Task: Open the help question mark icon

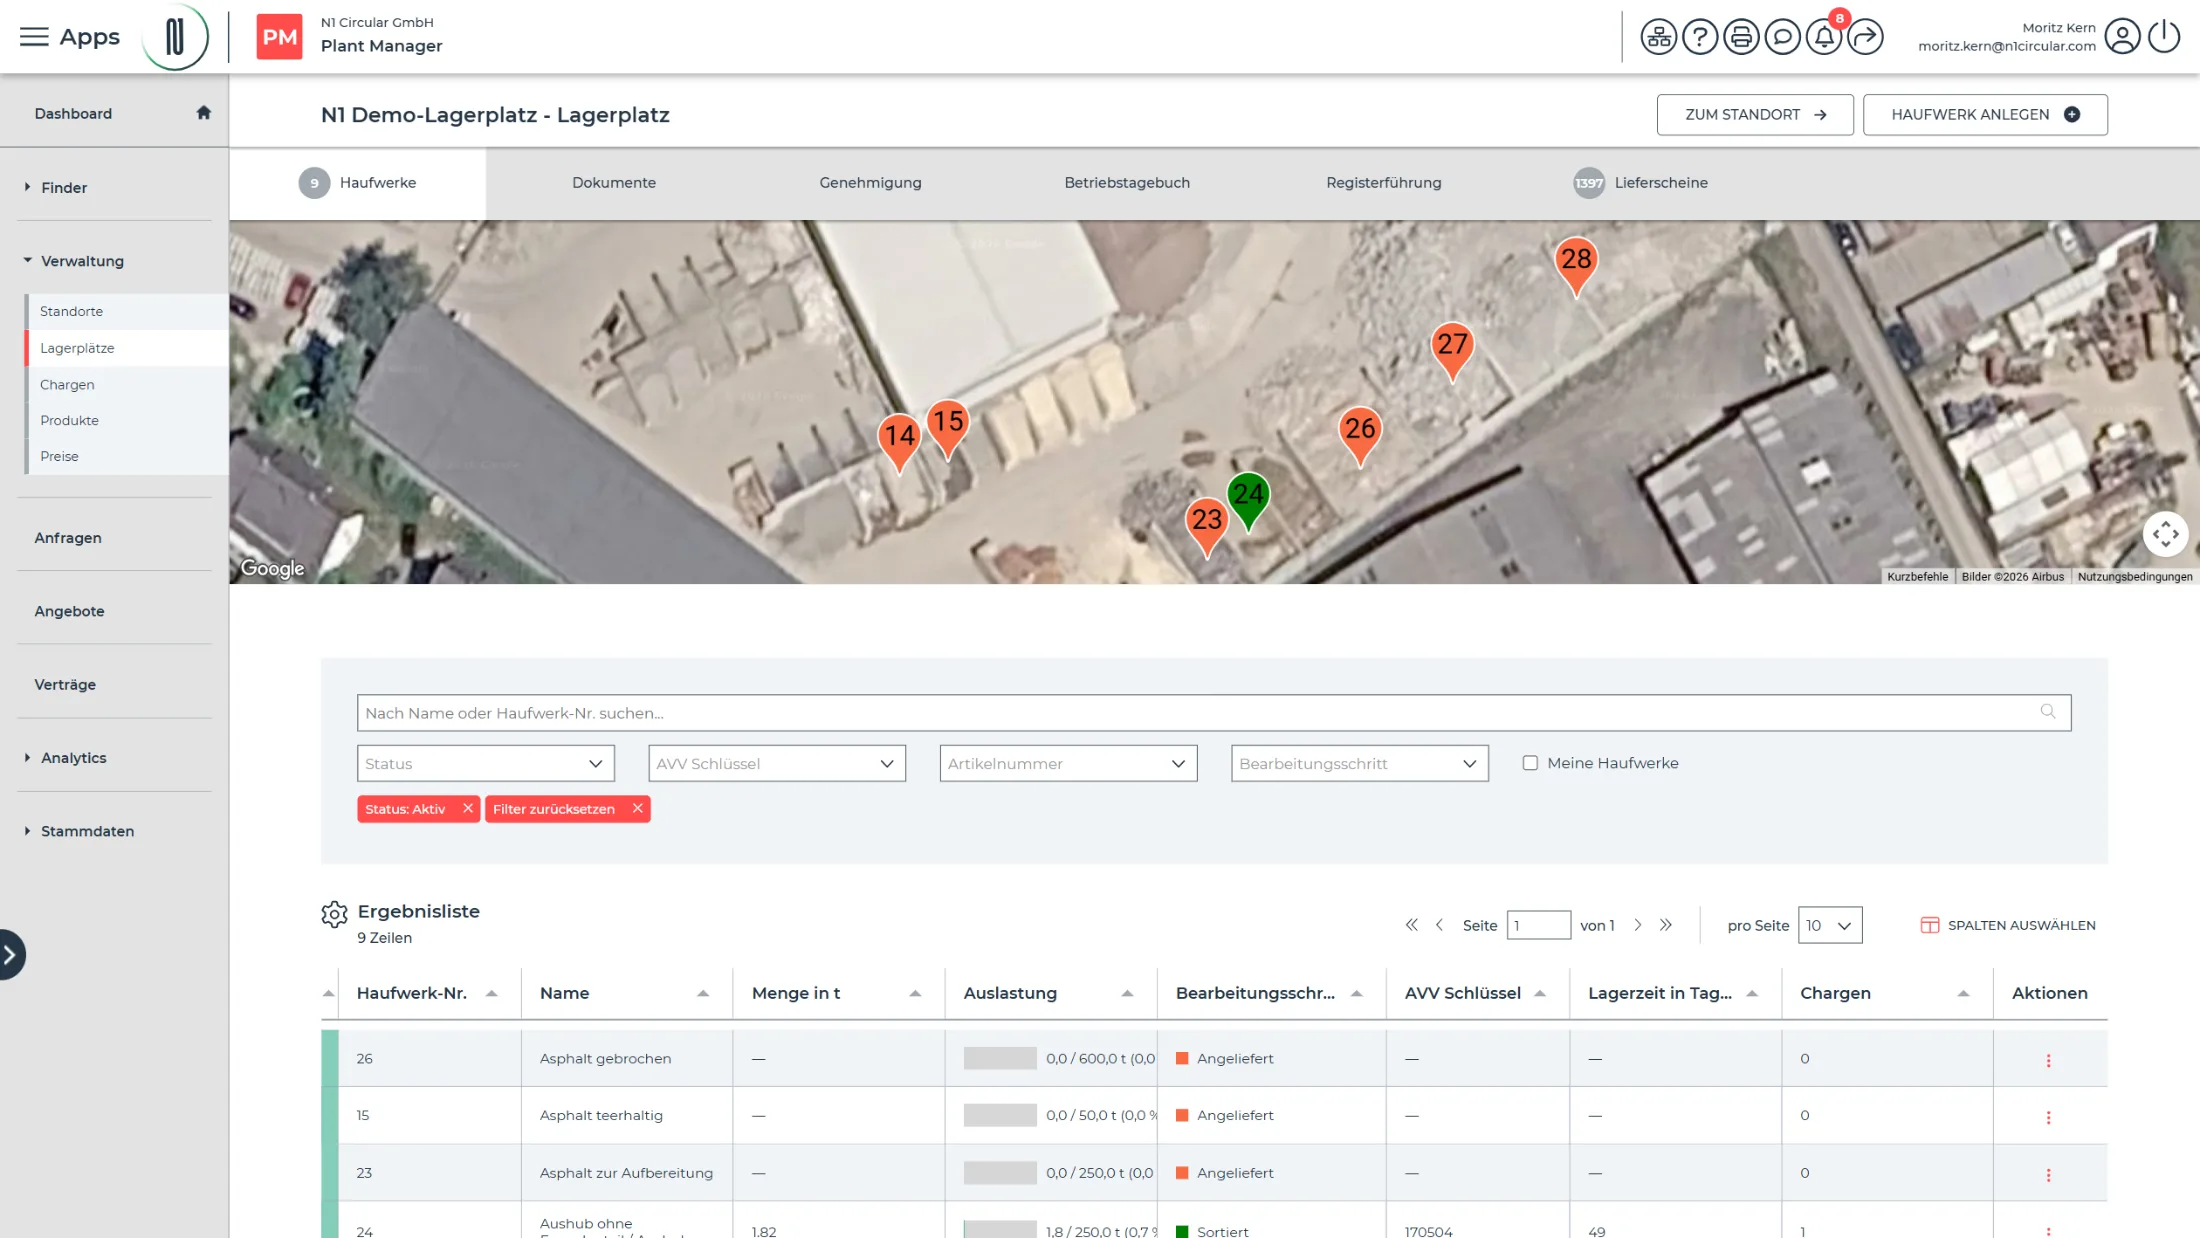Action: pyautogui.click(x=1700, y=37)
